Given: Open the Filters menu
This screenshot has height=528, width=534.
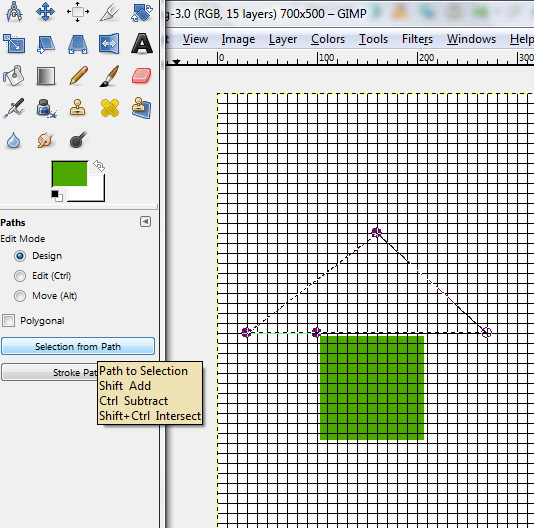Looking at the screenshot, I should (x=417, y=39).
